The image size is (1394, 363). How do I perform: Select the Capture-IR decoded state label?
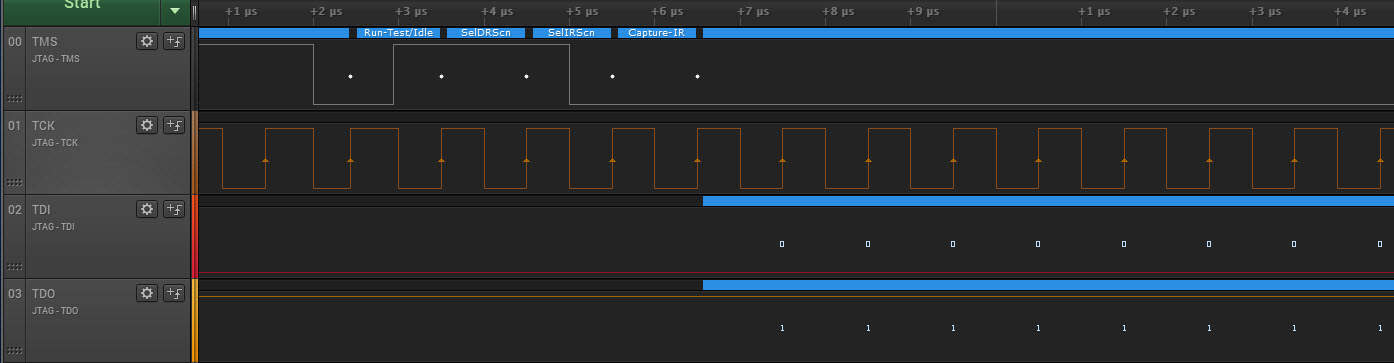click(x=657, y=33)
